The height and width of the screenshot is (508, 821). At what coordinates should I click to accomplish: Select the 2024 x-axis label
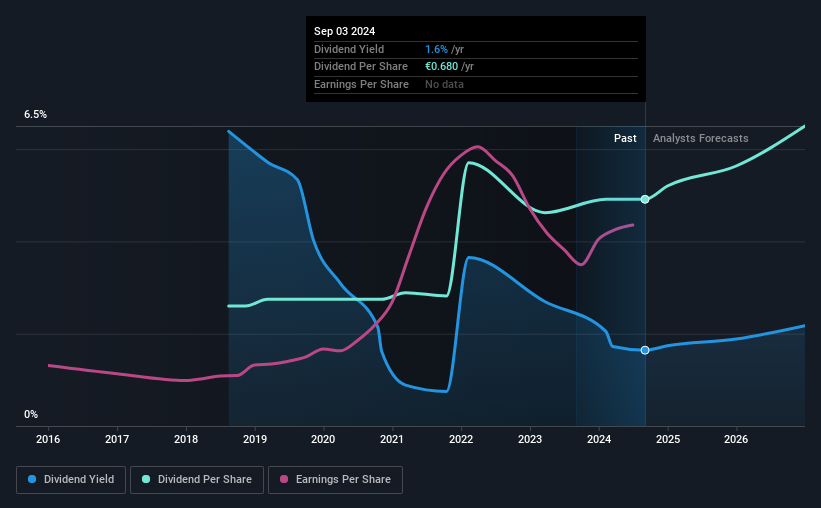click(x=599, y=439)
